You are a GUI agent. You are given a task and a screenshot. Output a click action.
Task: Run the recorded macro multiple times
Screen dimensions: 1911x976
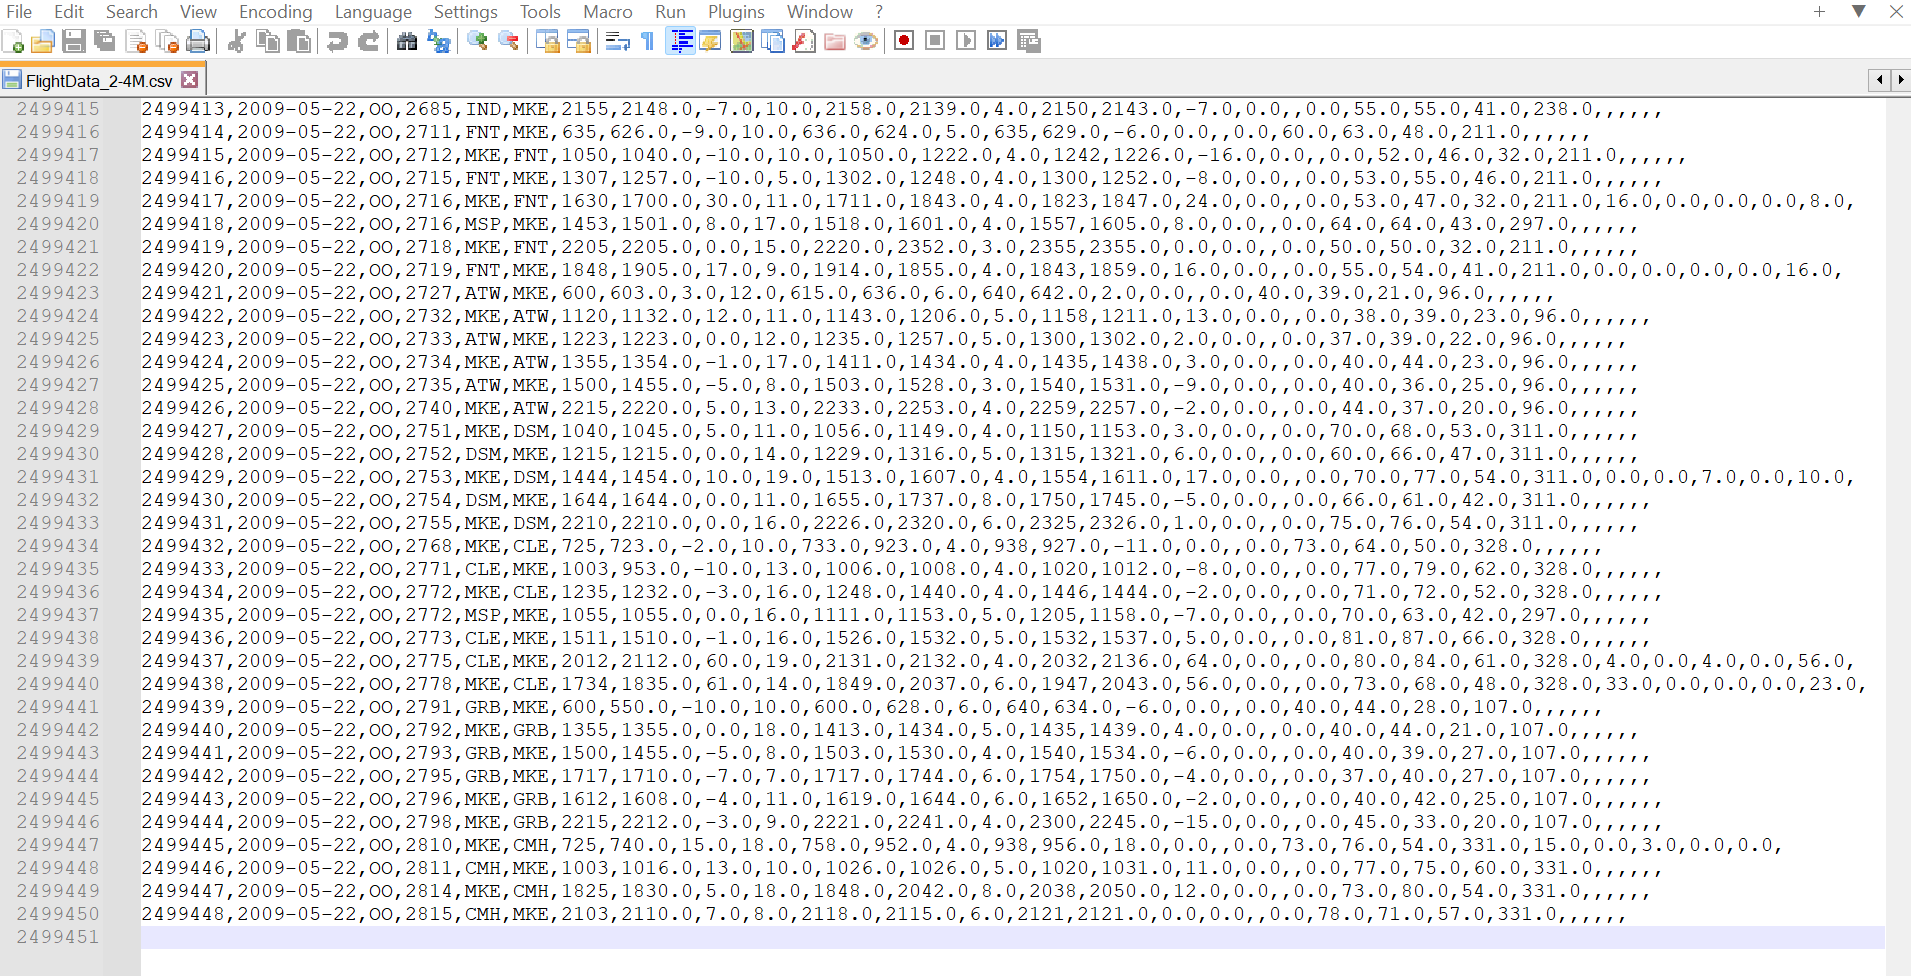coord(998,41)
